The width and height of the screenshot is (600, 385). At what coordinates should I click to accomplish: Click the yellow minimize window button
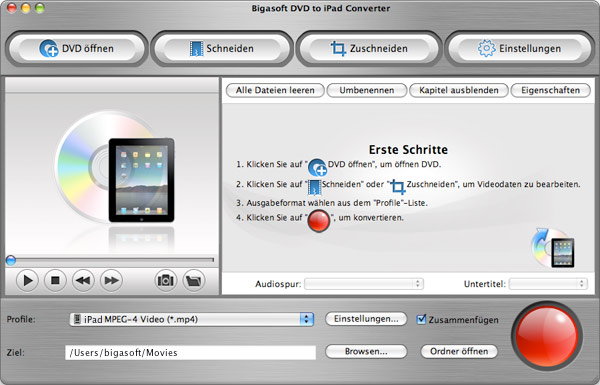coord(26,8)
